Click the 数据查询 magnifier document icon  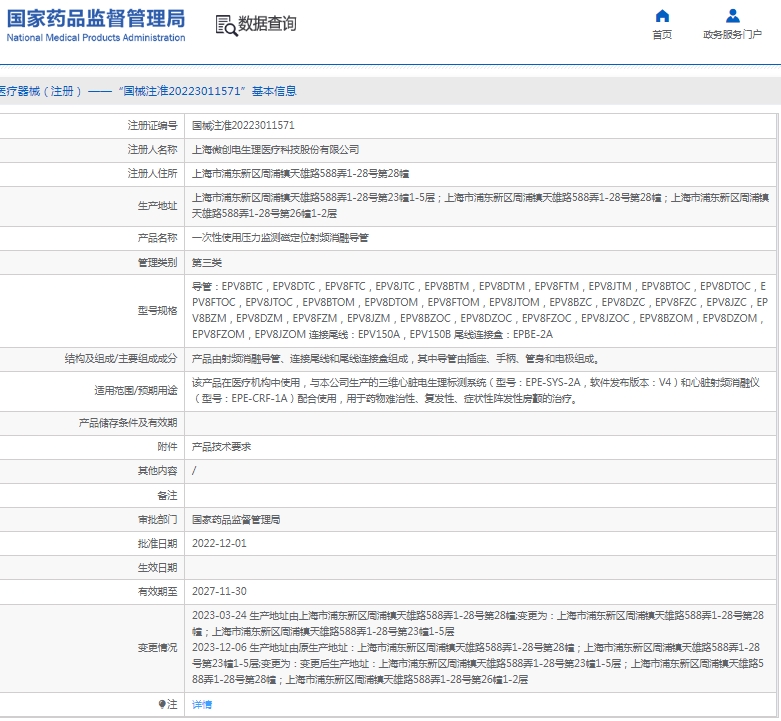(x=226, y=25)
